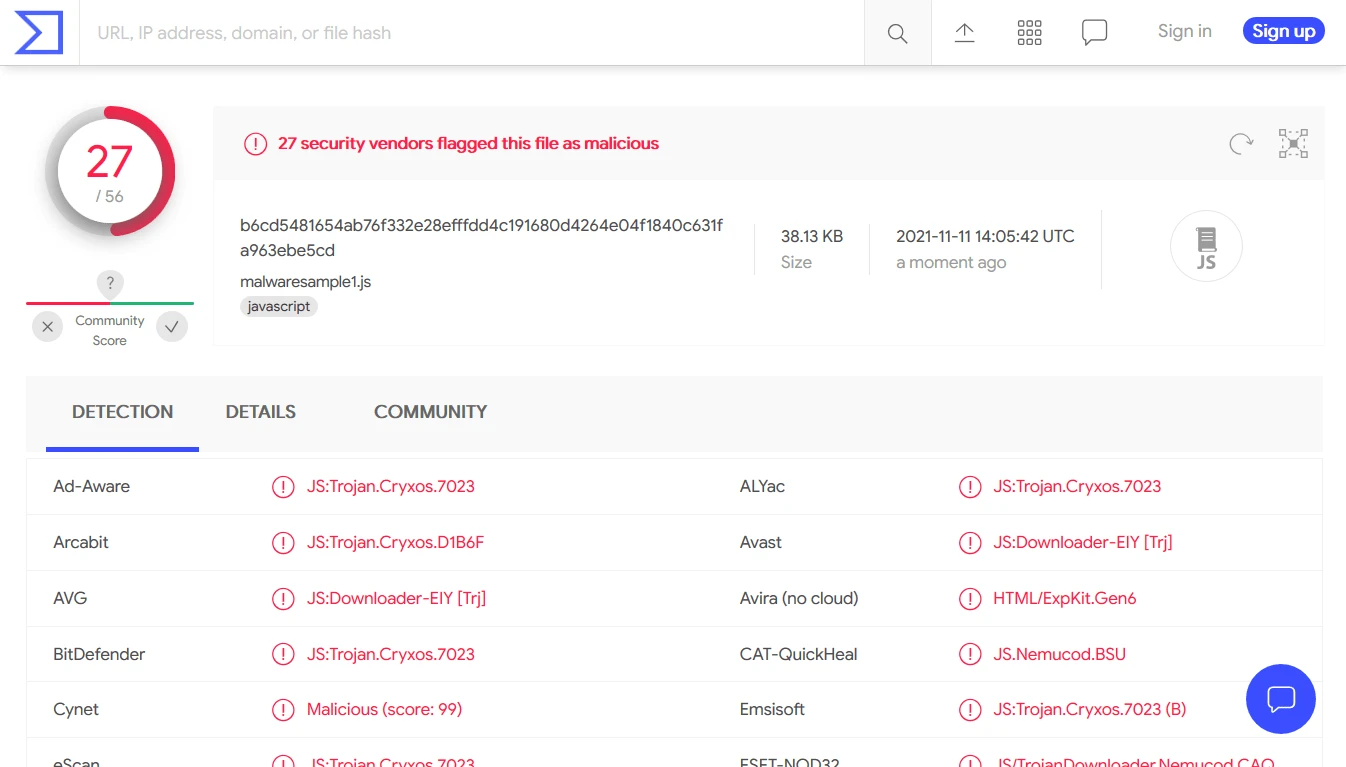The height and width of the screenshot is (767, 1346).
Task: Vote harmless with community checkmark button
Action: (172, 327)
